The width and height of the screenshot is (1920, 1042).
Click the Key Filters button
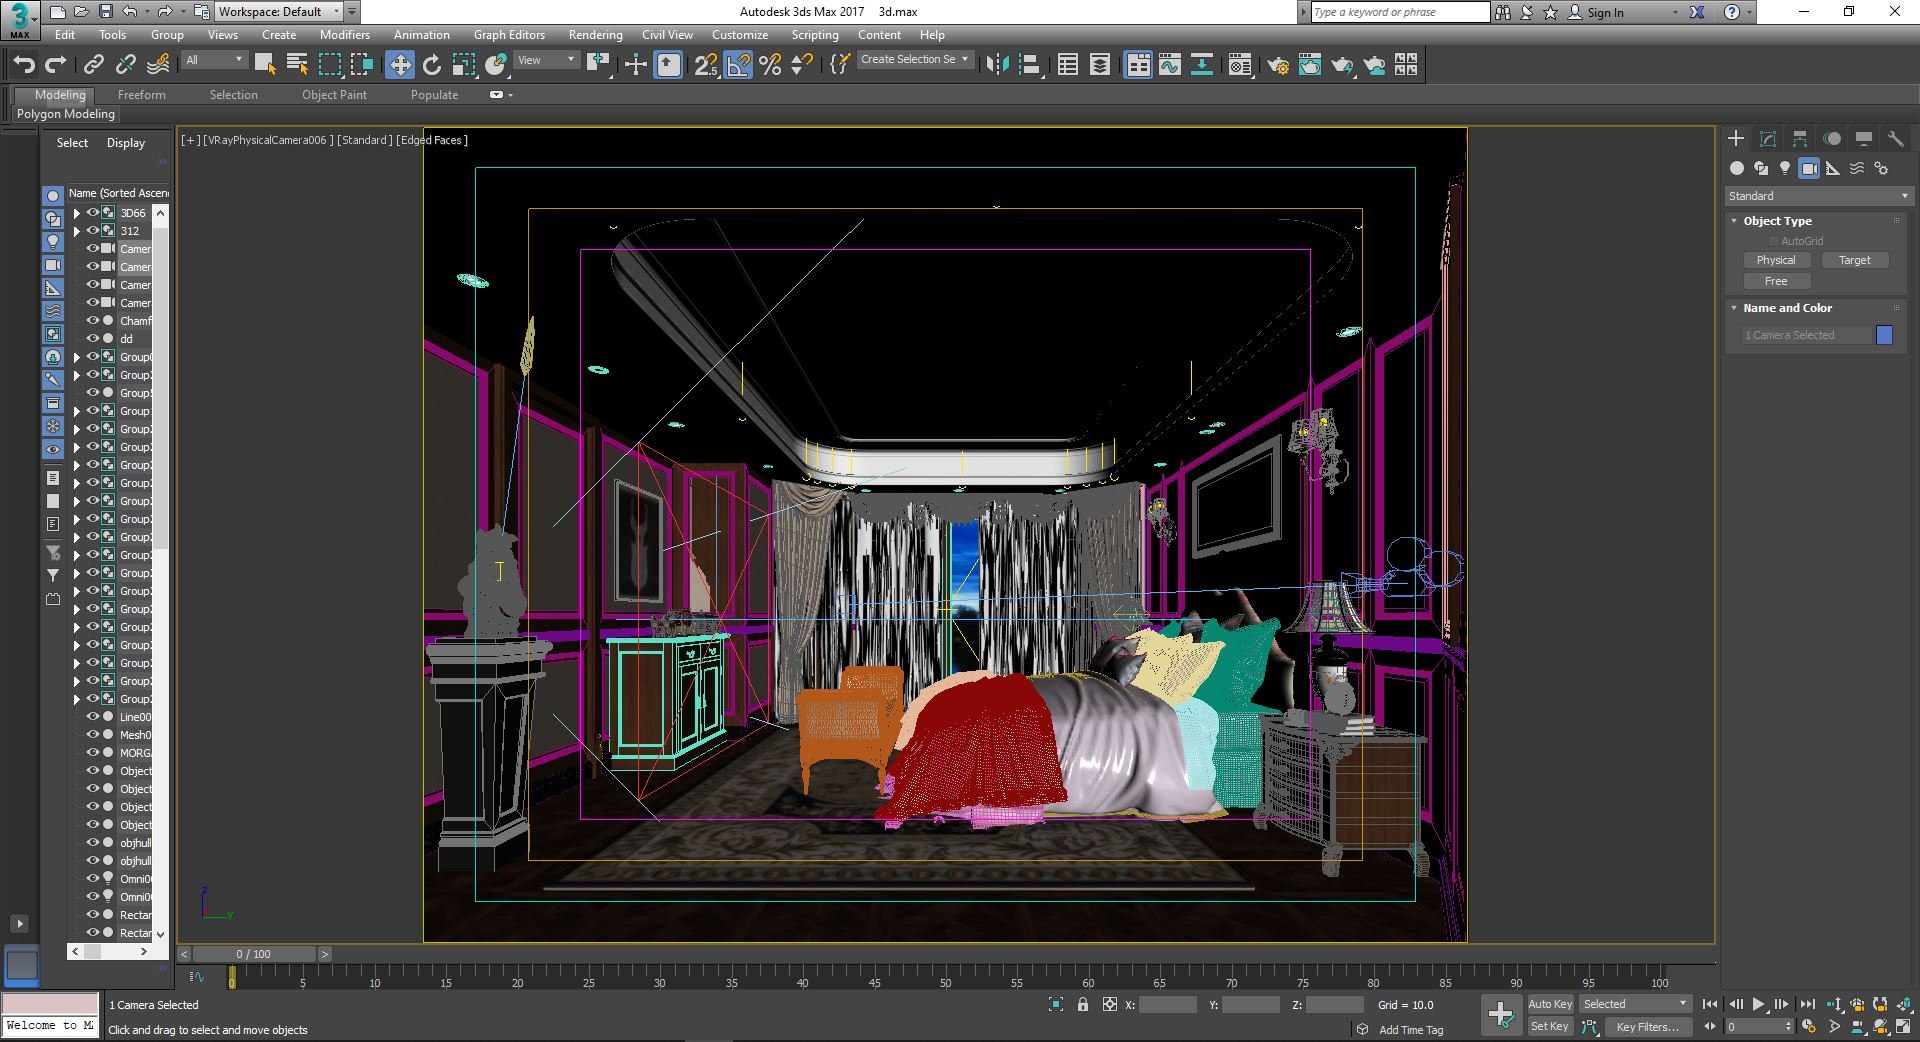[x=1648, y=1027]
